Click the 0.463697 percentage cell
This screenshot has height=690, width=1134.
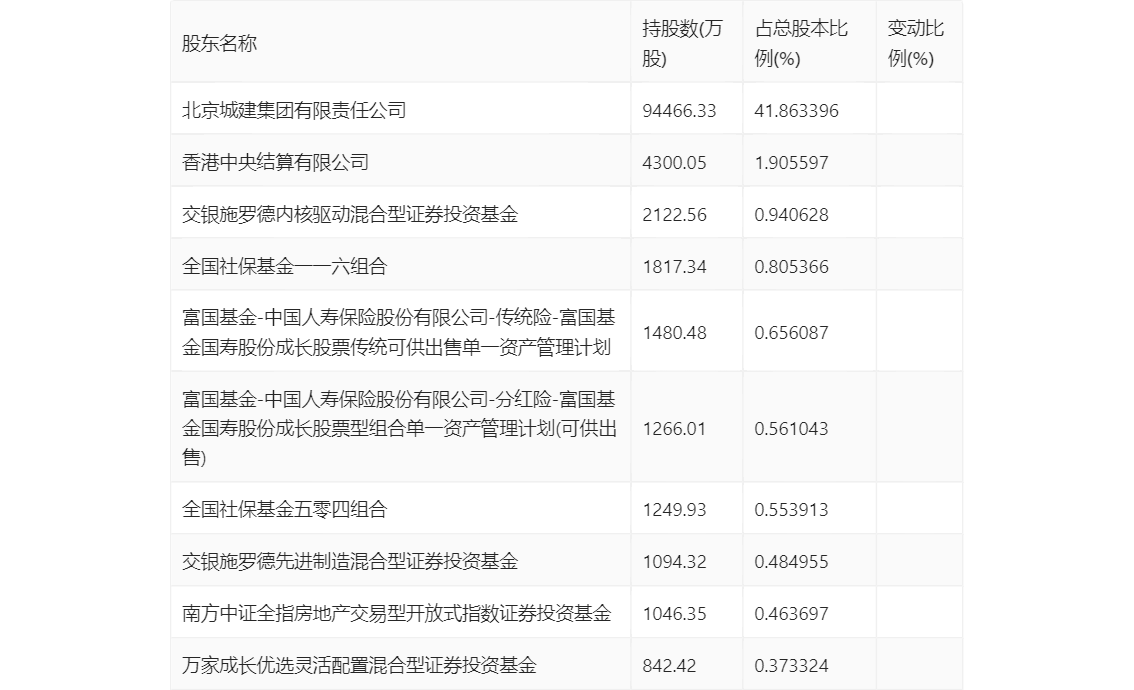pos(791,614)
